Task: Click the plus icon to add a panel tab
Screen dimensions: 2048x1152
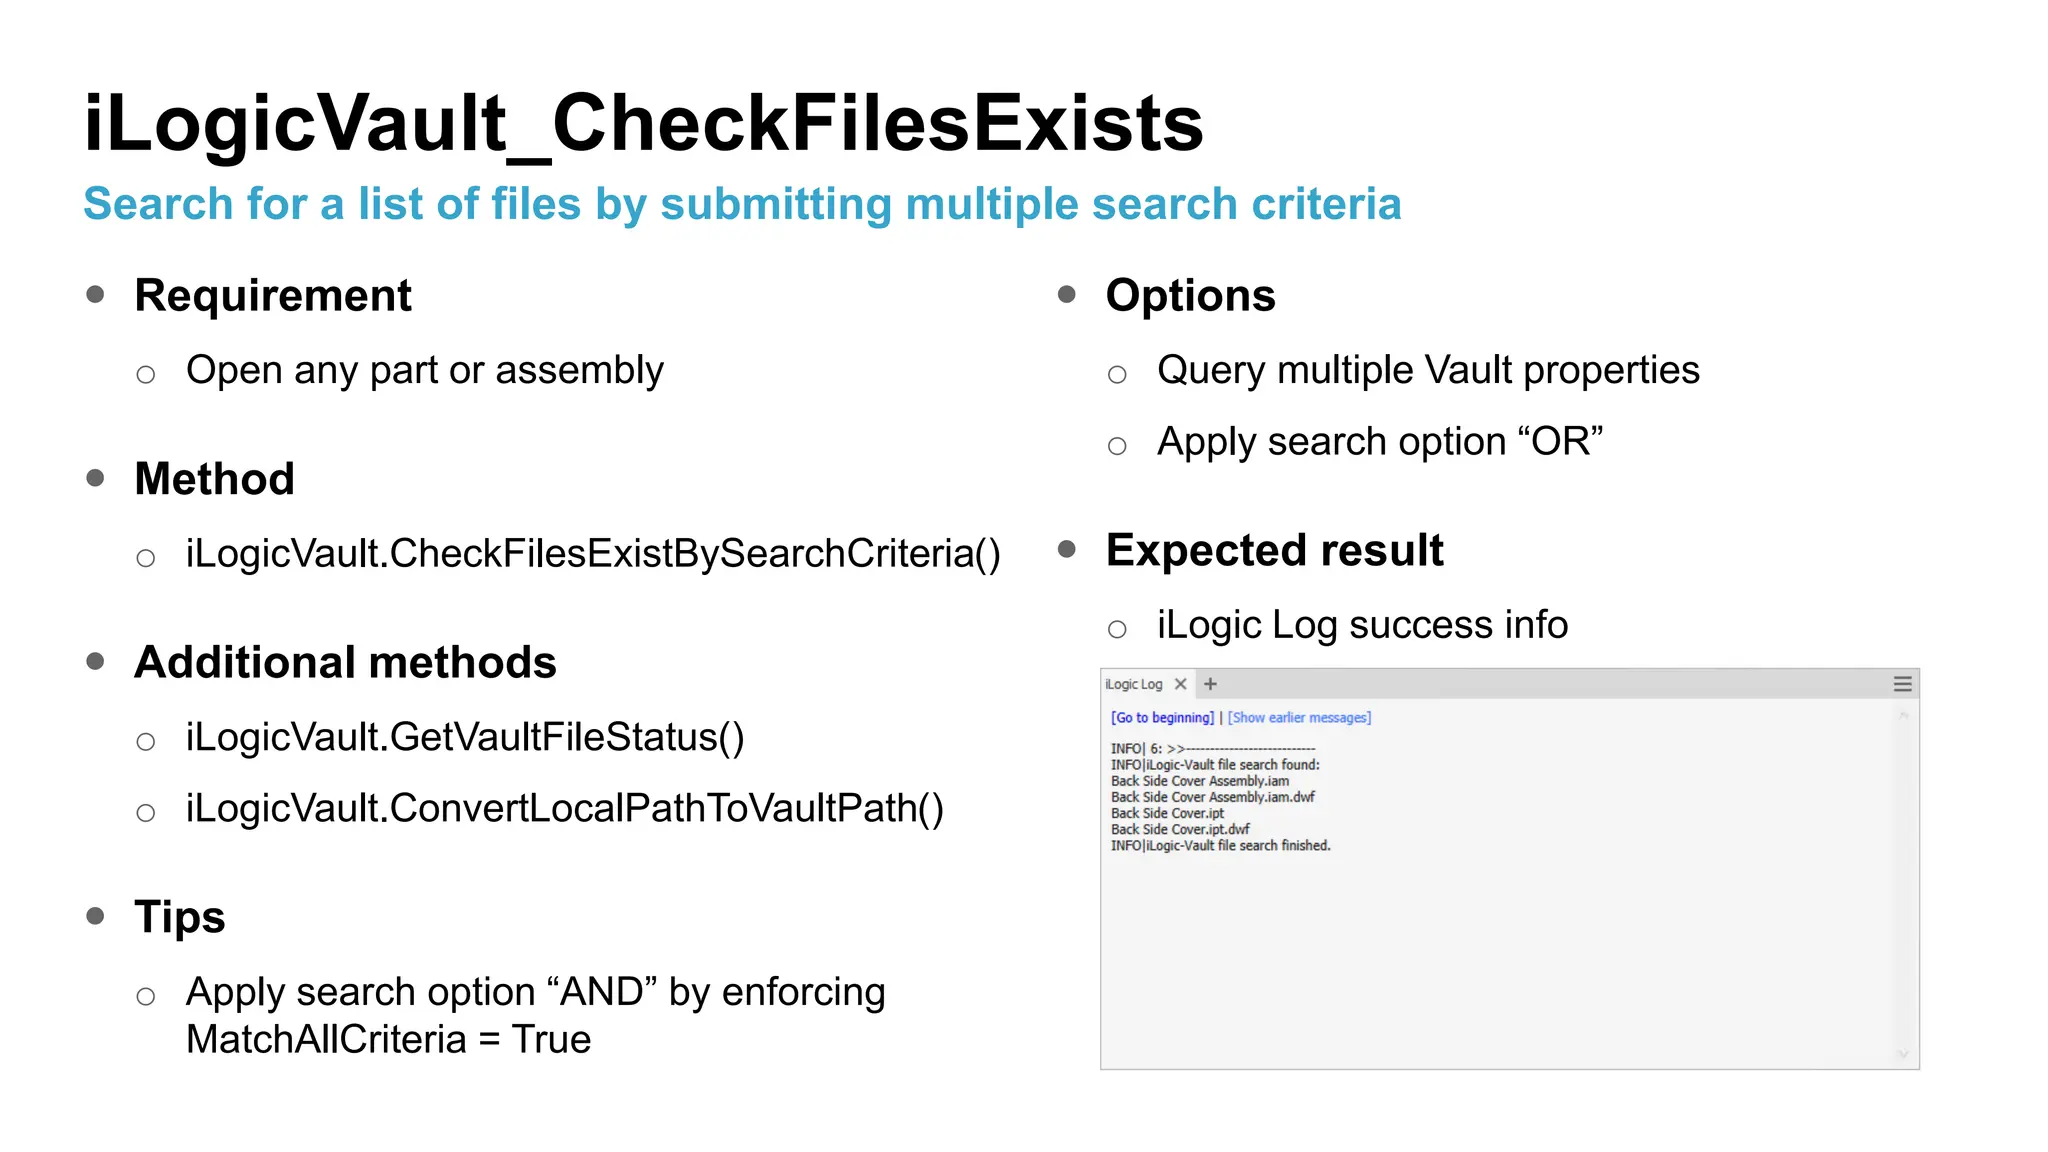Action: [x=1210, y=684]
